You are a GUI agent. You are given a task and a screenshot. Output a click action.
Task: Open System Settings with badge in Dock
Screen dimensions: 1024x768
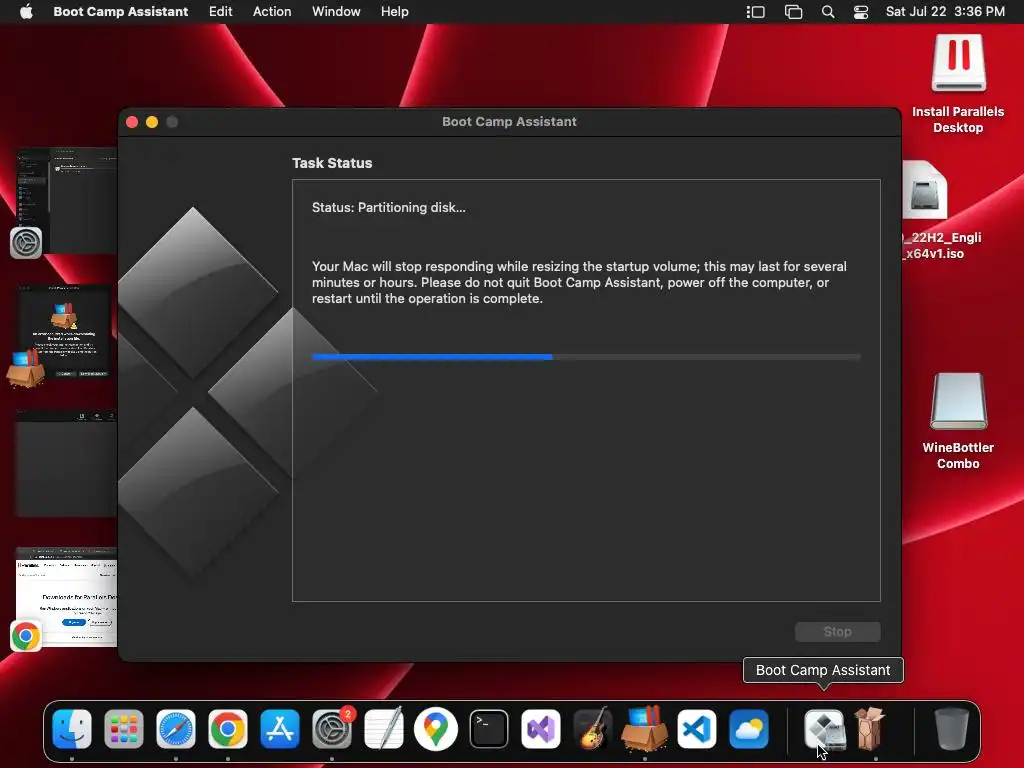[332, 729]
